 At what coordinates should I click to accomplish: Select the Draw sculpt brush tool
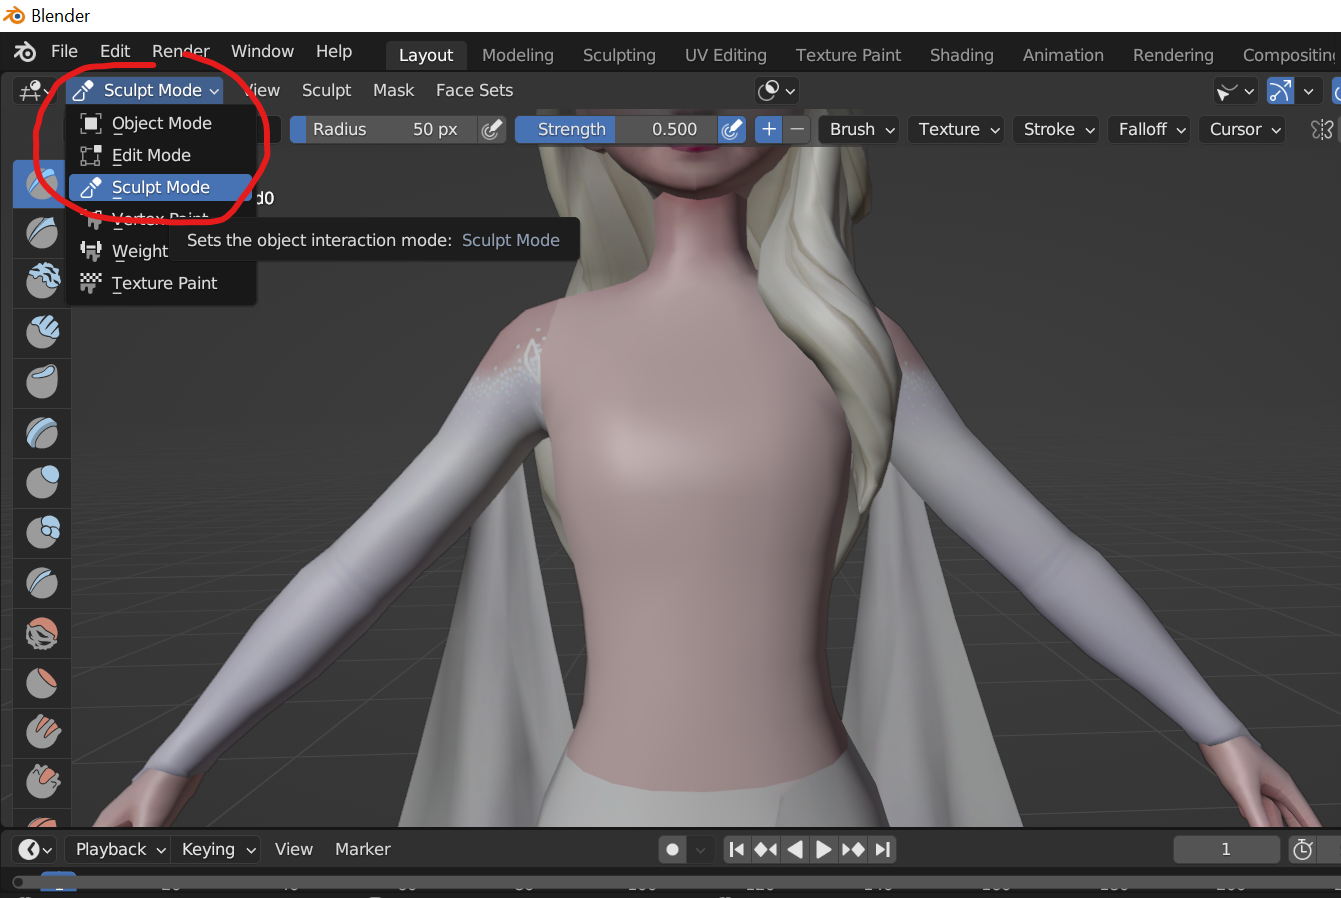click(x=41, y=184)
